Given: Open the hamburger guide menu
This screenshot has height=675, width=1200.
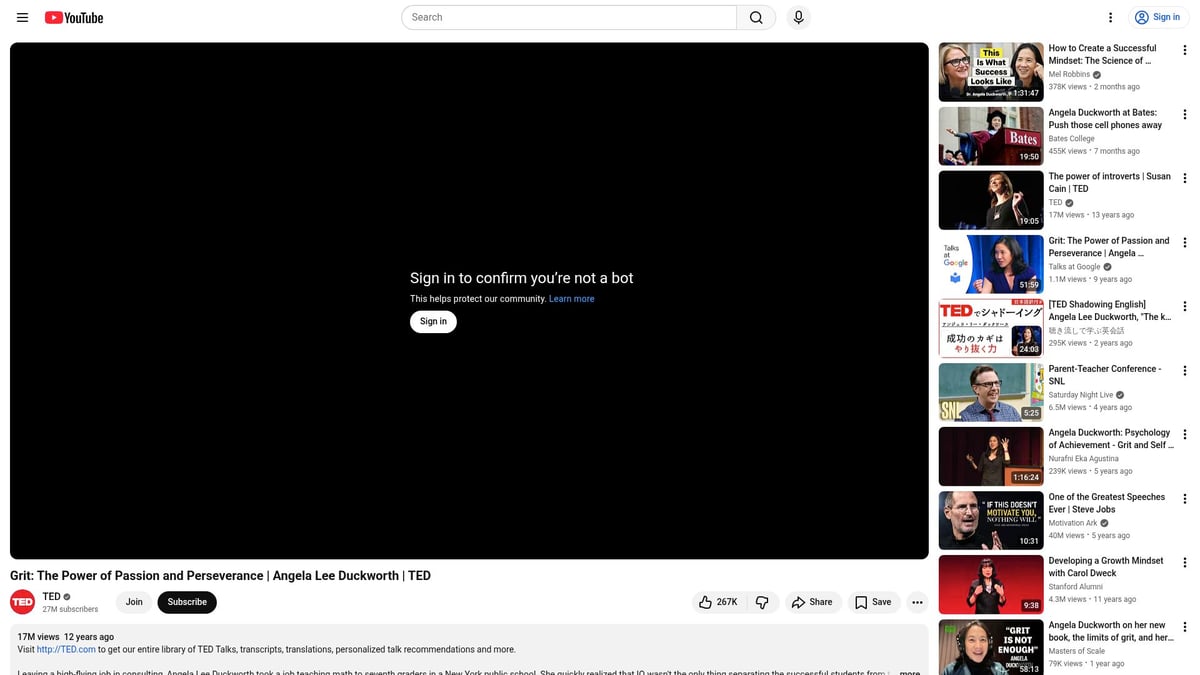Looking at the screenshot, I should tap(22, 17).
